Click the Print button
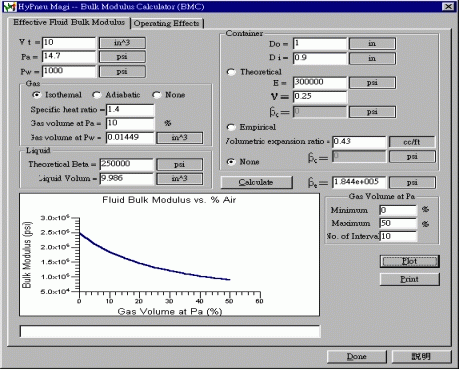Viewport: 459px width, 370px height. (409, 279)
